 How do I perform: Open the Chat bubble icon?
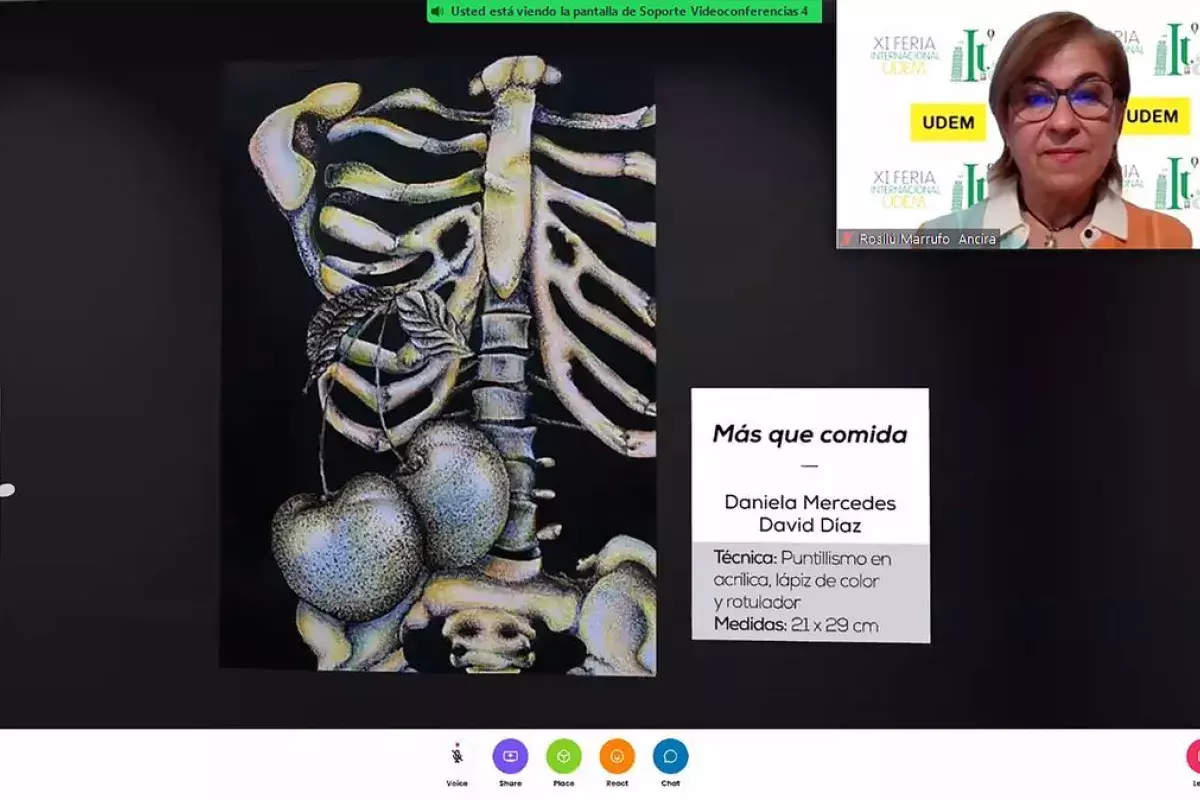(670, 756)
